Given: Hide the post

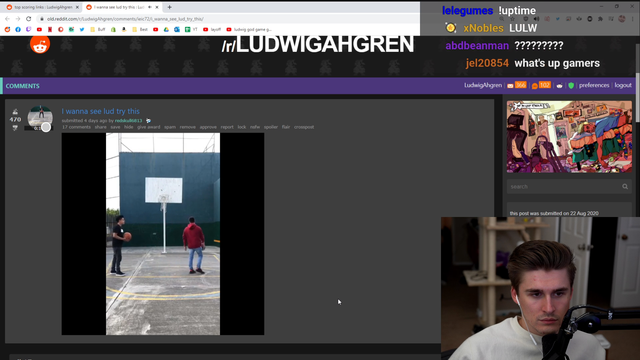Looking at the screenshot, I should point(129,127).
